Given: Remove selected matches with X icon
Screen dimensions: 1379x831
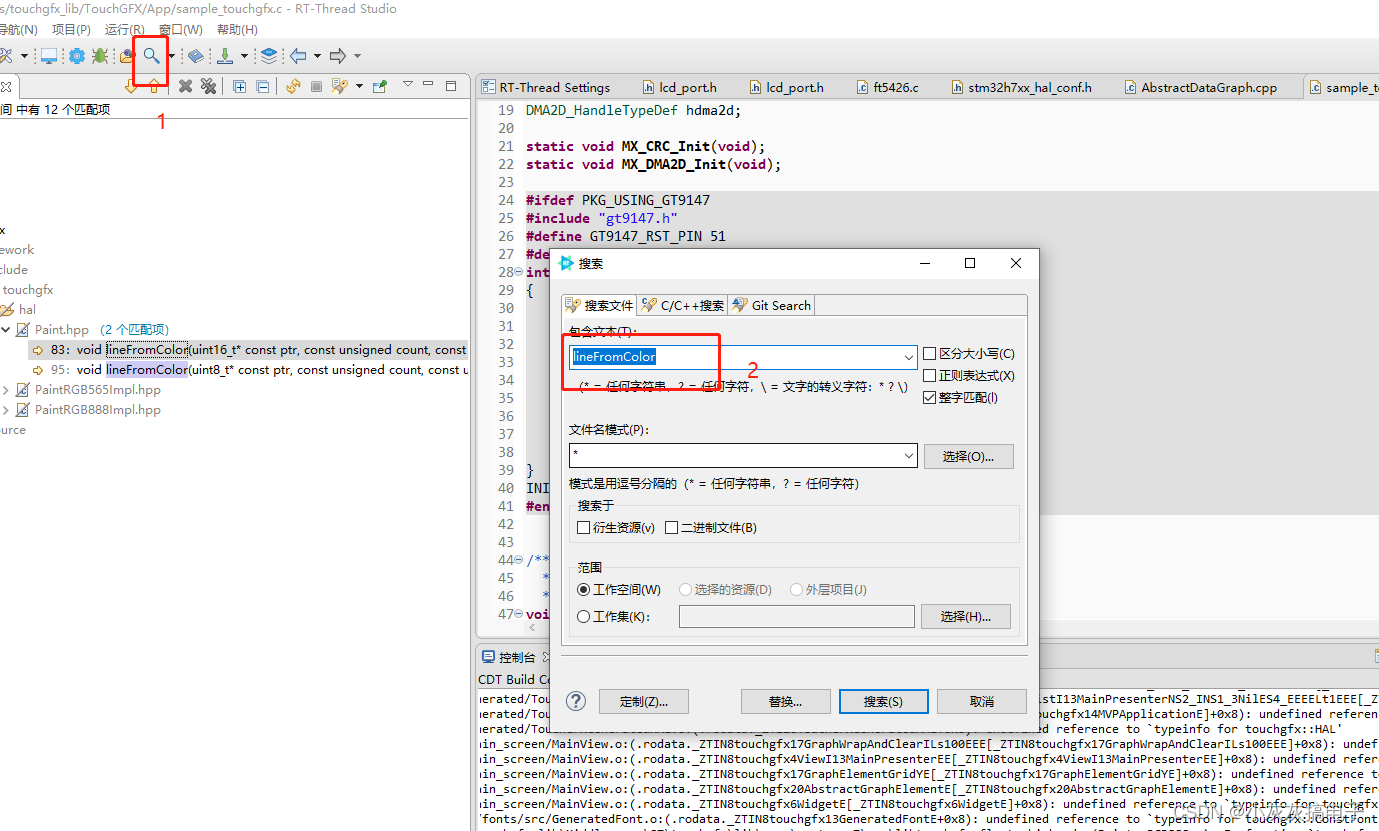Looking at the screenshot, I should pyautogui.click(x=185, y=87).
